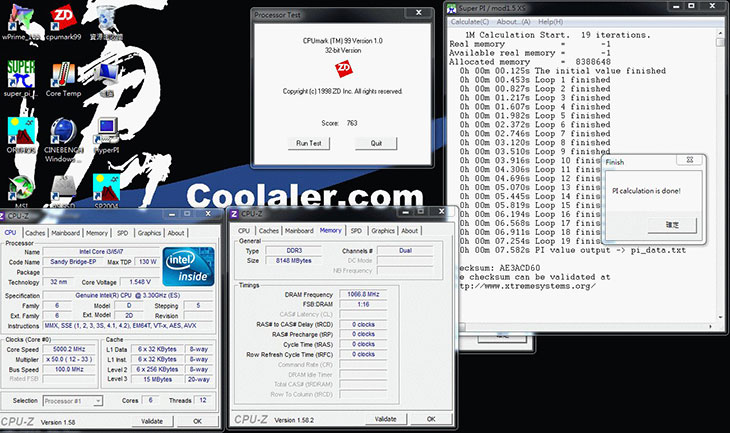
Task: Open the Recycle Bin desktop icon
Action: click(x=107, y=21)
